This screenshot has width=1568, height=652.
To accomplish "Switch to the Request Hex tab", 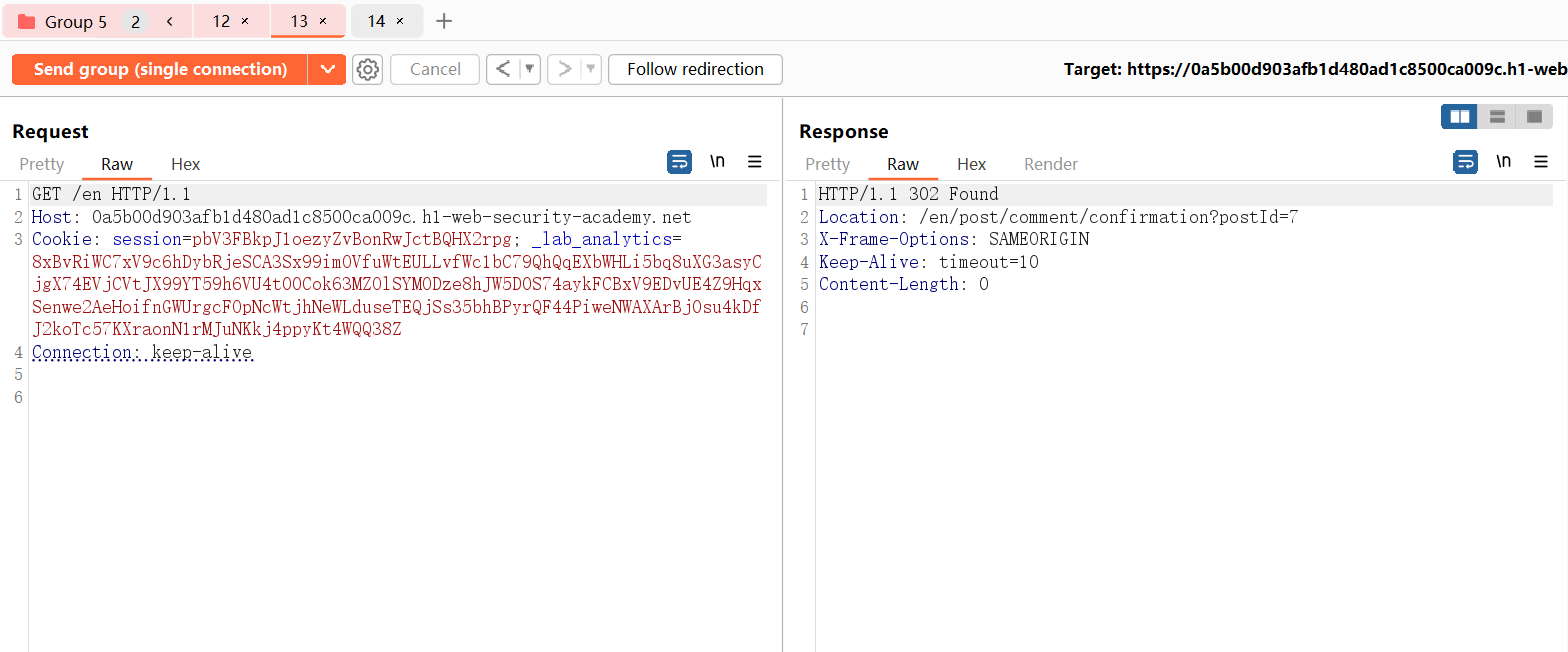I will [185, 164].
